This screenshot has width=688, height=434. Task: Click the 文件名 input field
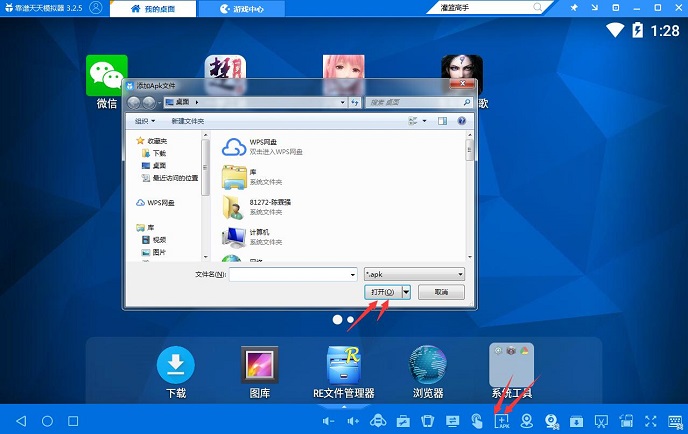tap(292, 273)
